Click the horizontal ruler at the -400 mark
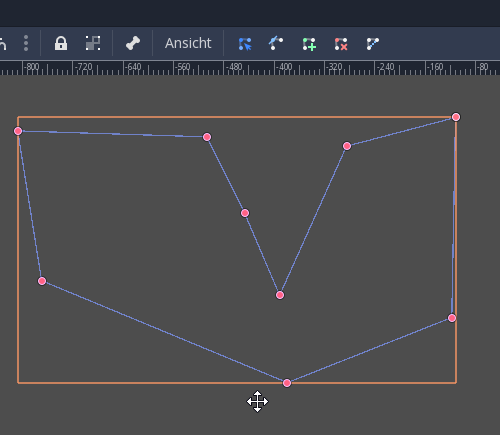Image resolution: width=500 pixels, height=435 pixels. [275, 68]
